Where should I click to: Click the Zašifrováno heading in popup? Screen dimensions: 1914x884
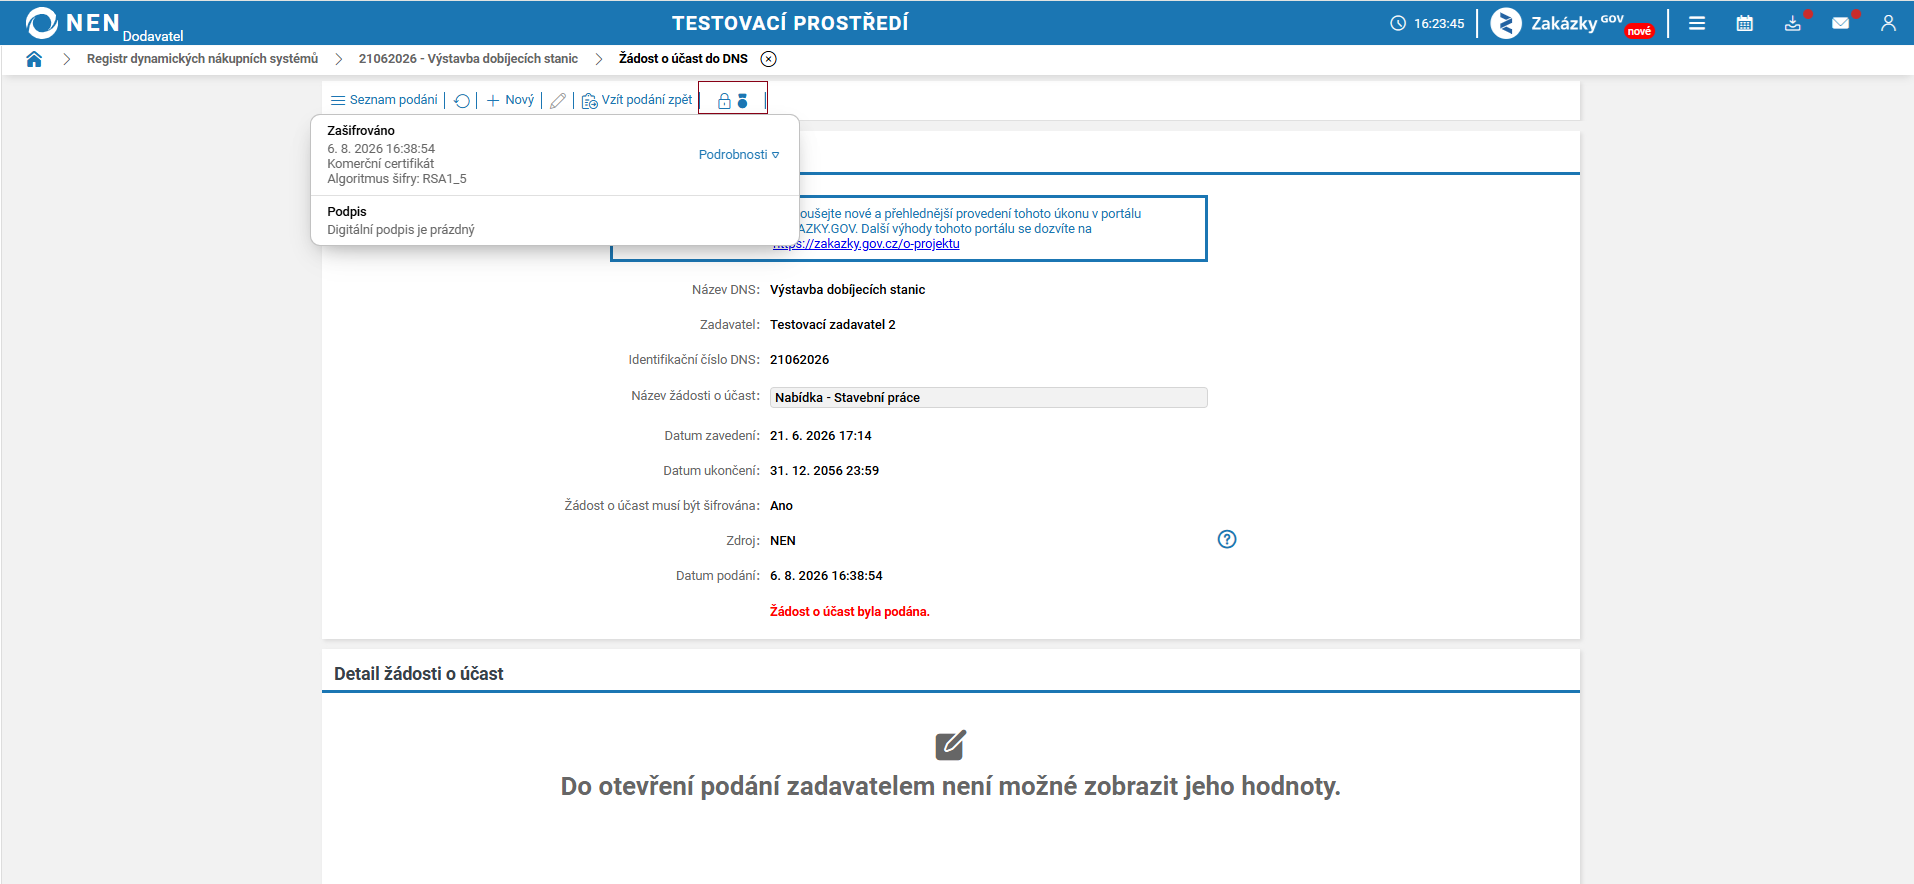coord(361,131)
